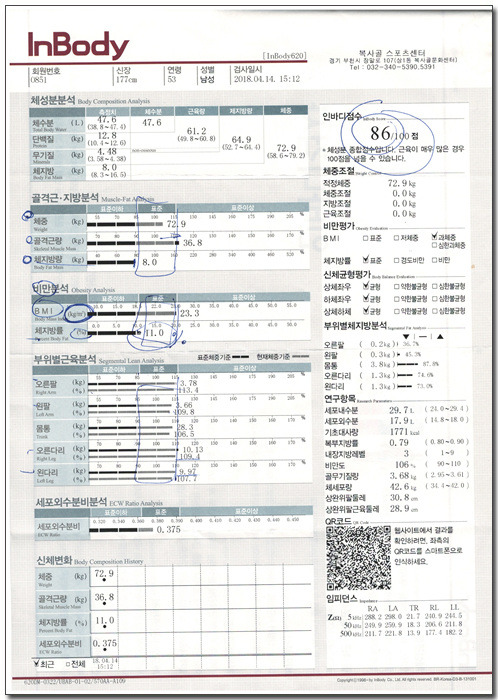This screenshot has width=498, height=700.
Task: Click the 연령 value 53
Action: click(172, 79)
